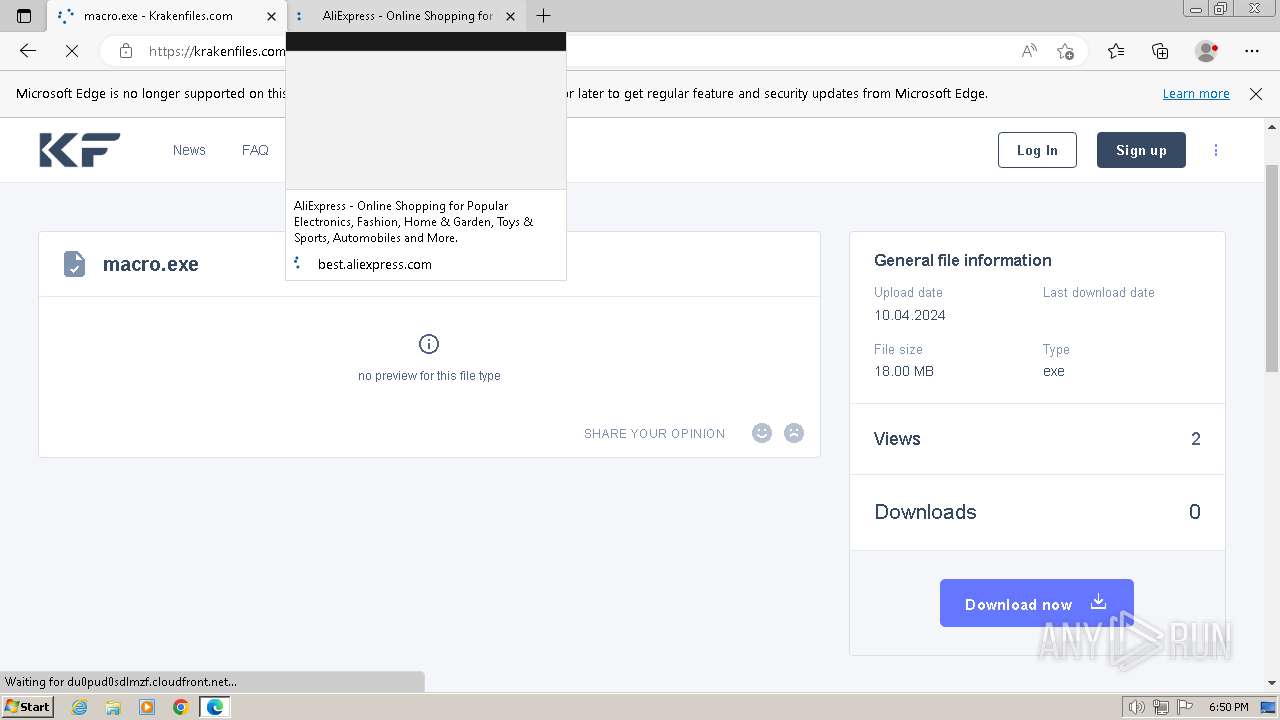Rate file with happy smiley face
Screen dimensions: 1280x720
762,433
